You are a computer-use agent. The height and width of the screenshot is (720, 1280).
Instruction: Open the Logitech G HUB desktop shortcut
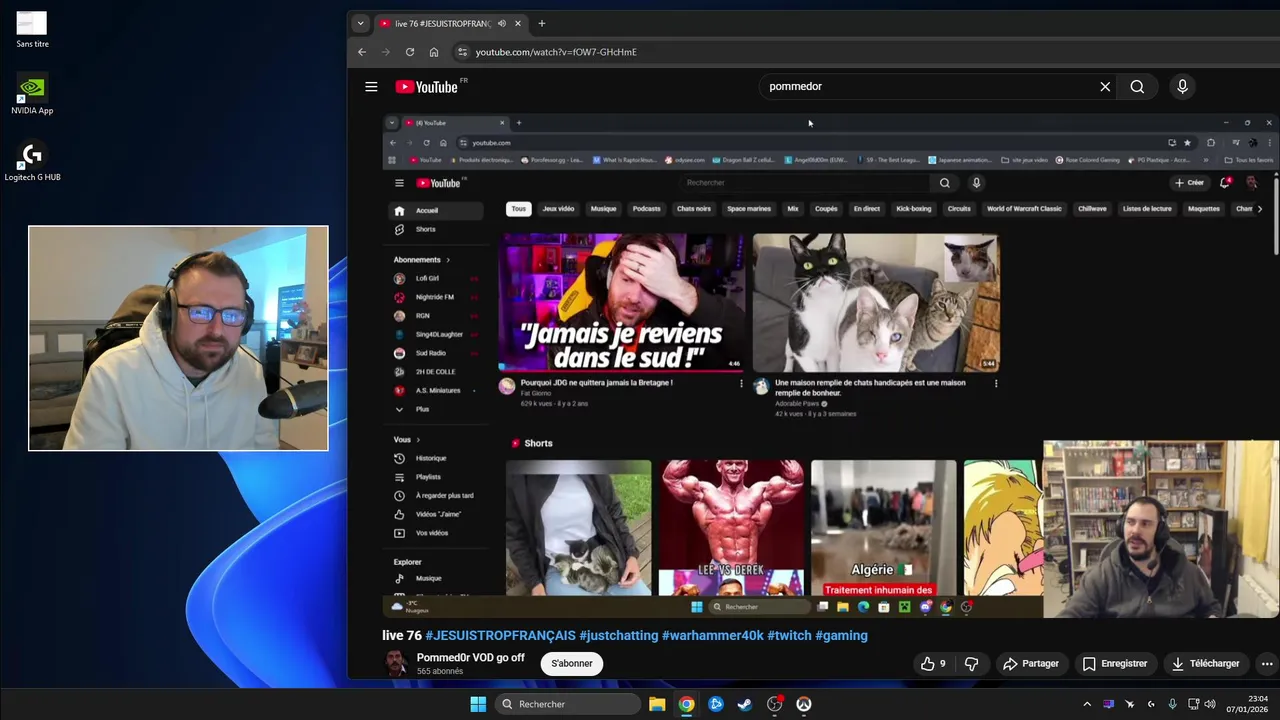(x=32, y=162)
